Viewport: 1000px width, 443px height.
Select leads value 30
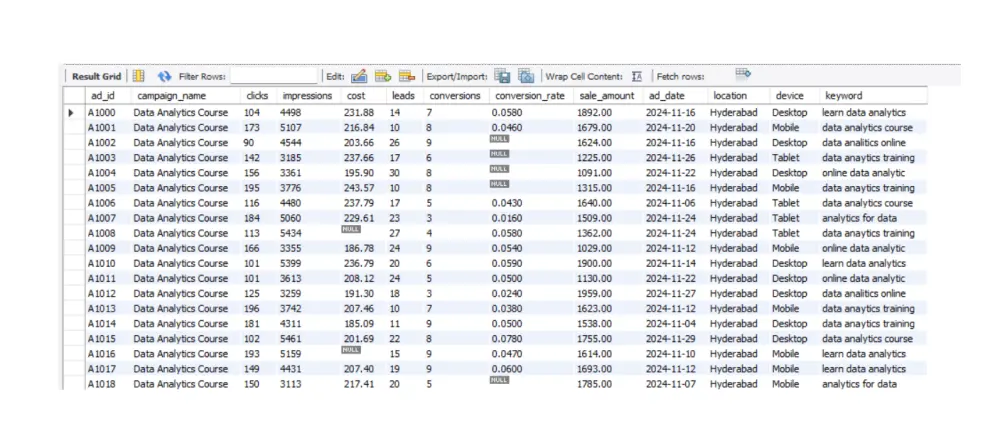(x=395, y=173)
